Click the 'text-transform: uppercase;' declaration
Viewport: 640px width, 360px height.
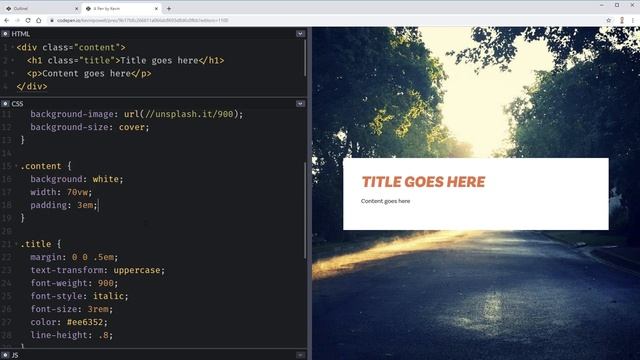pos(98,270)
